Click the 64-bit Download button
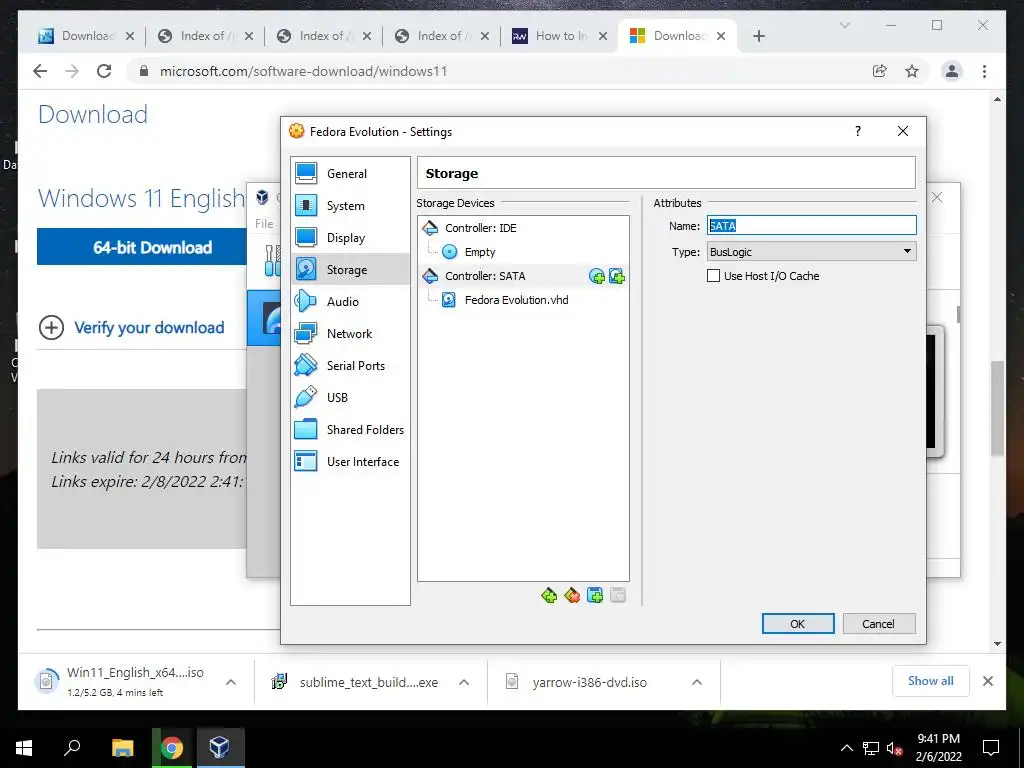The width and height of the screenshot is (1024, 768). (142, 247)
